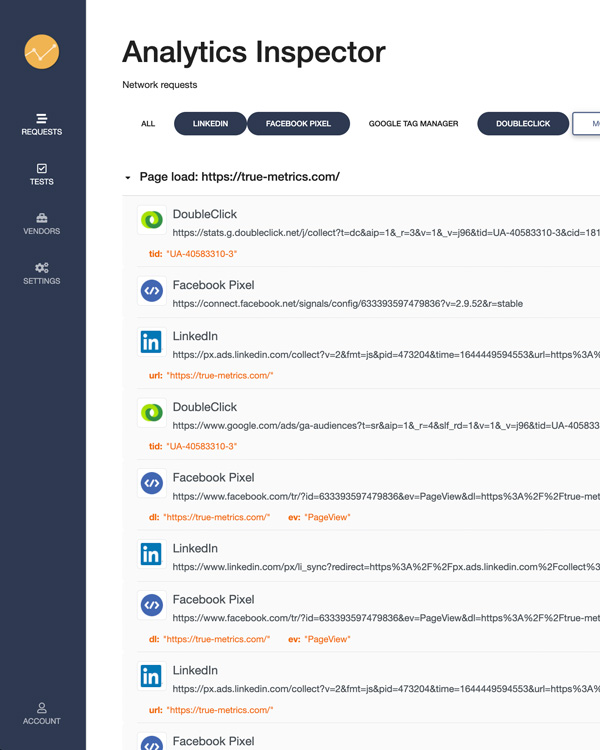This screenshot has width=600, height=750.
Task: Click the Page load: https://true-metrics.com/ heading
Action: pos(239,176)
